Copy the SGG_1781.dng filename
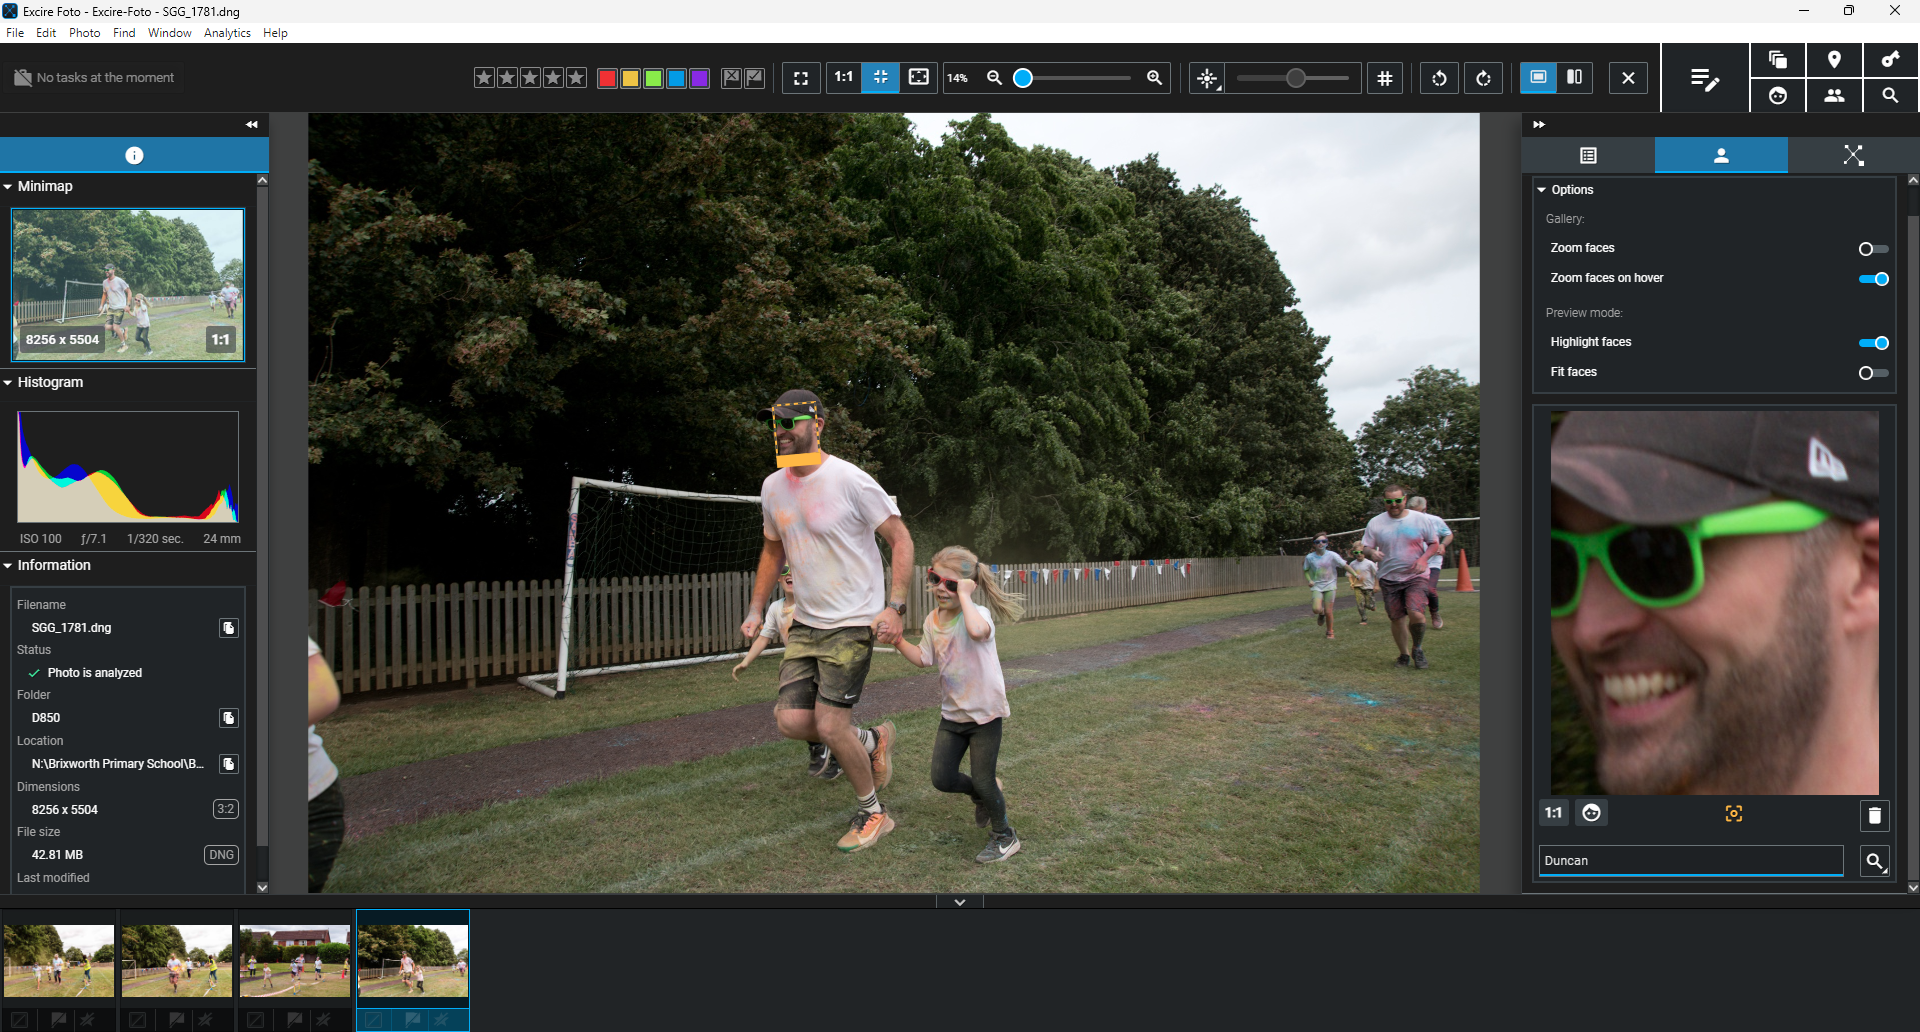 click(229, 628)
